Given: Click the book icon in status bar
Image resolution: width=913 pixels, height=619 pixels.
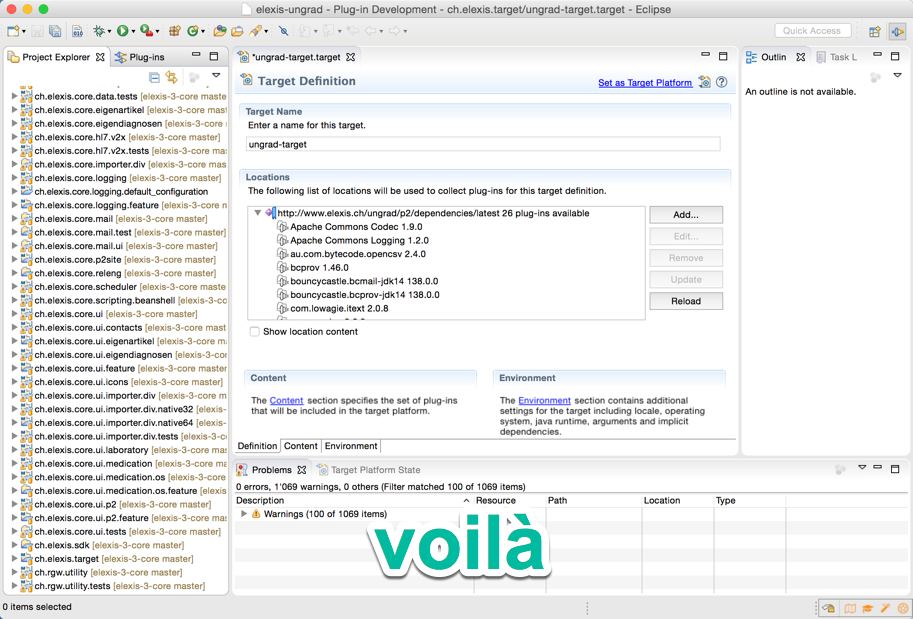Looking at the screenshot, I should click(x=850, y=608).
